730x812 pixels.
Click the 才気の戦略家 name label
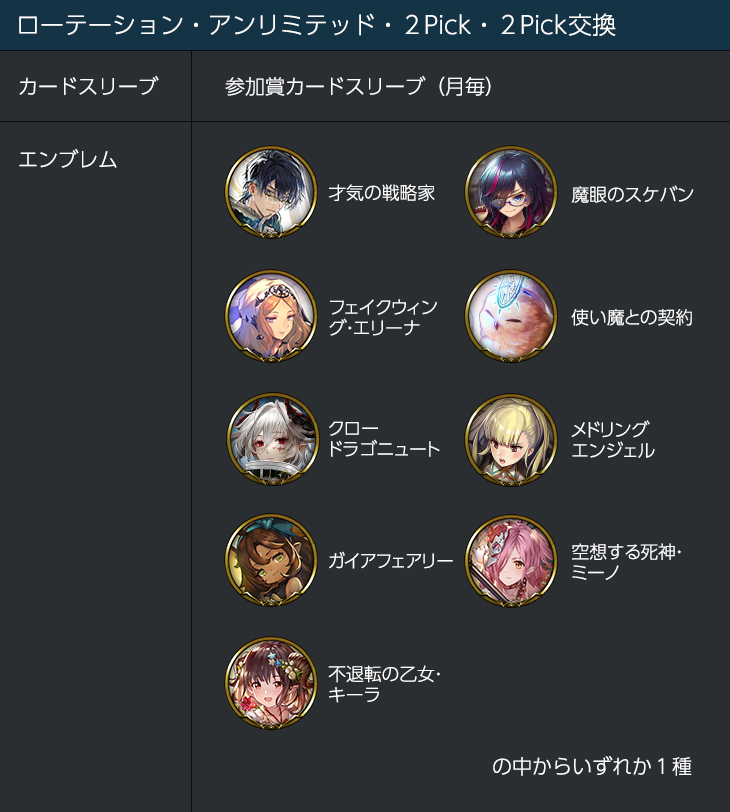[x=382, y=193]
